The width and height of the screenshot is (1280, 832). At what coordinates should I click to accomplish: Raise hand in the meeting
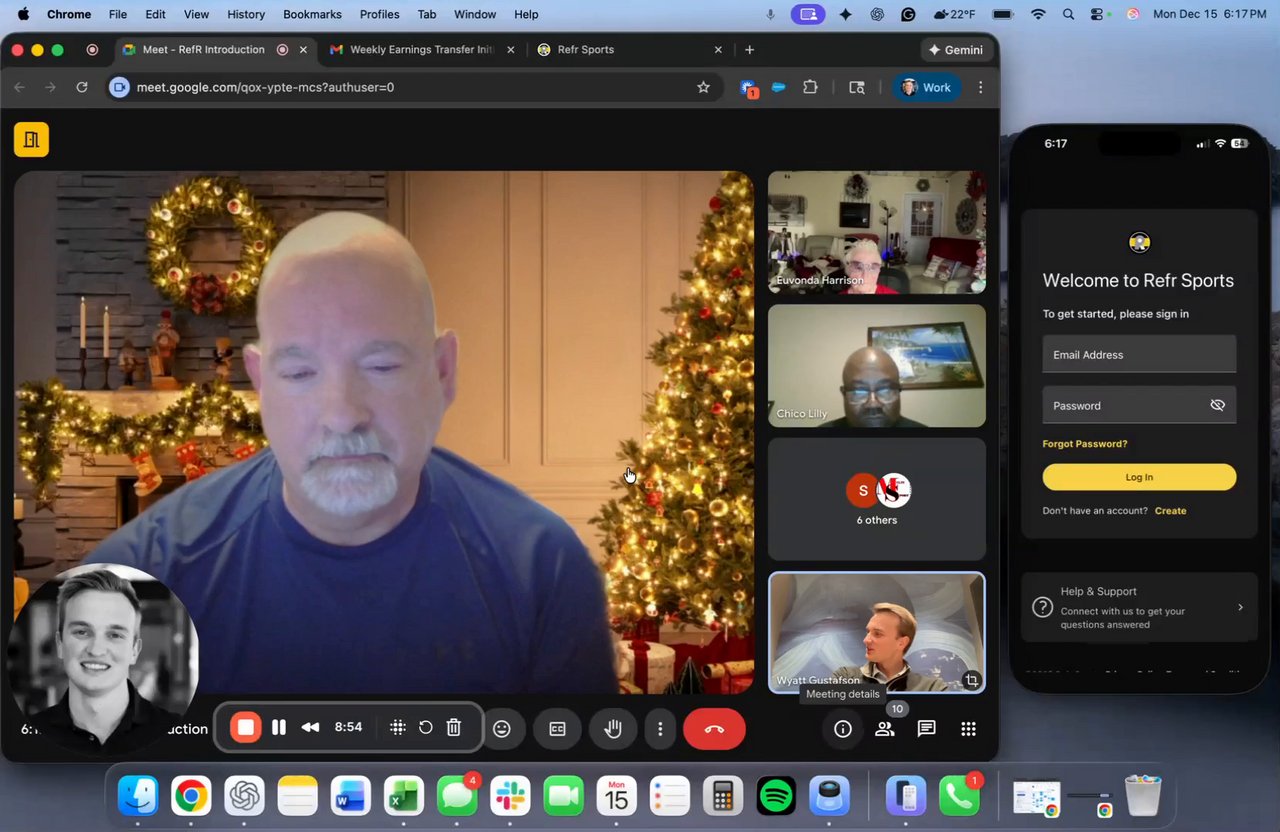613,729
